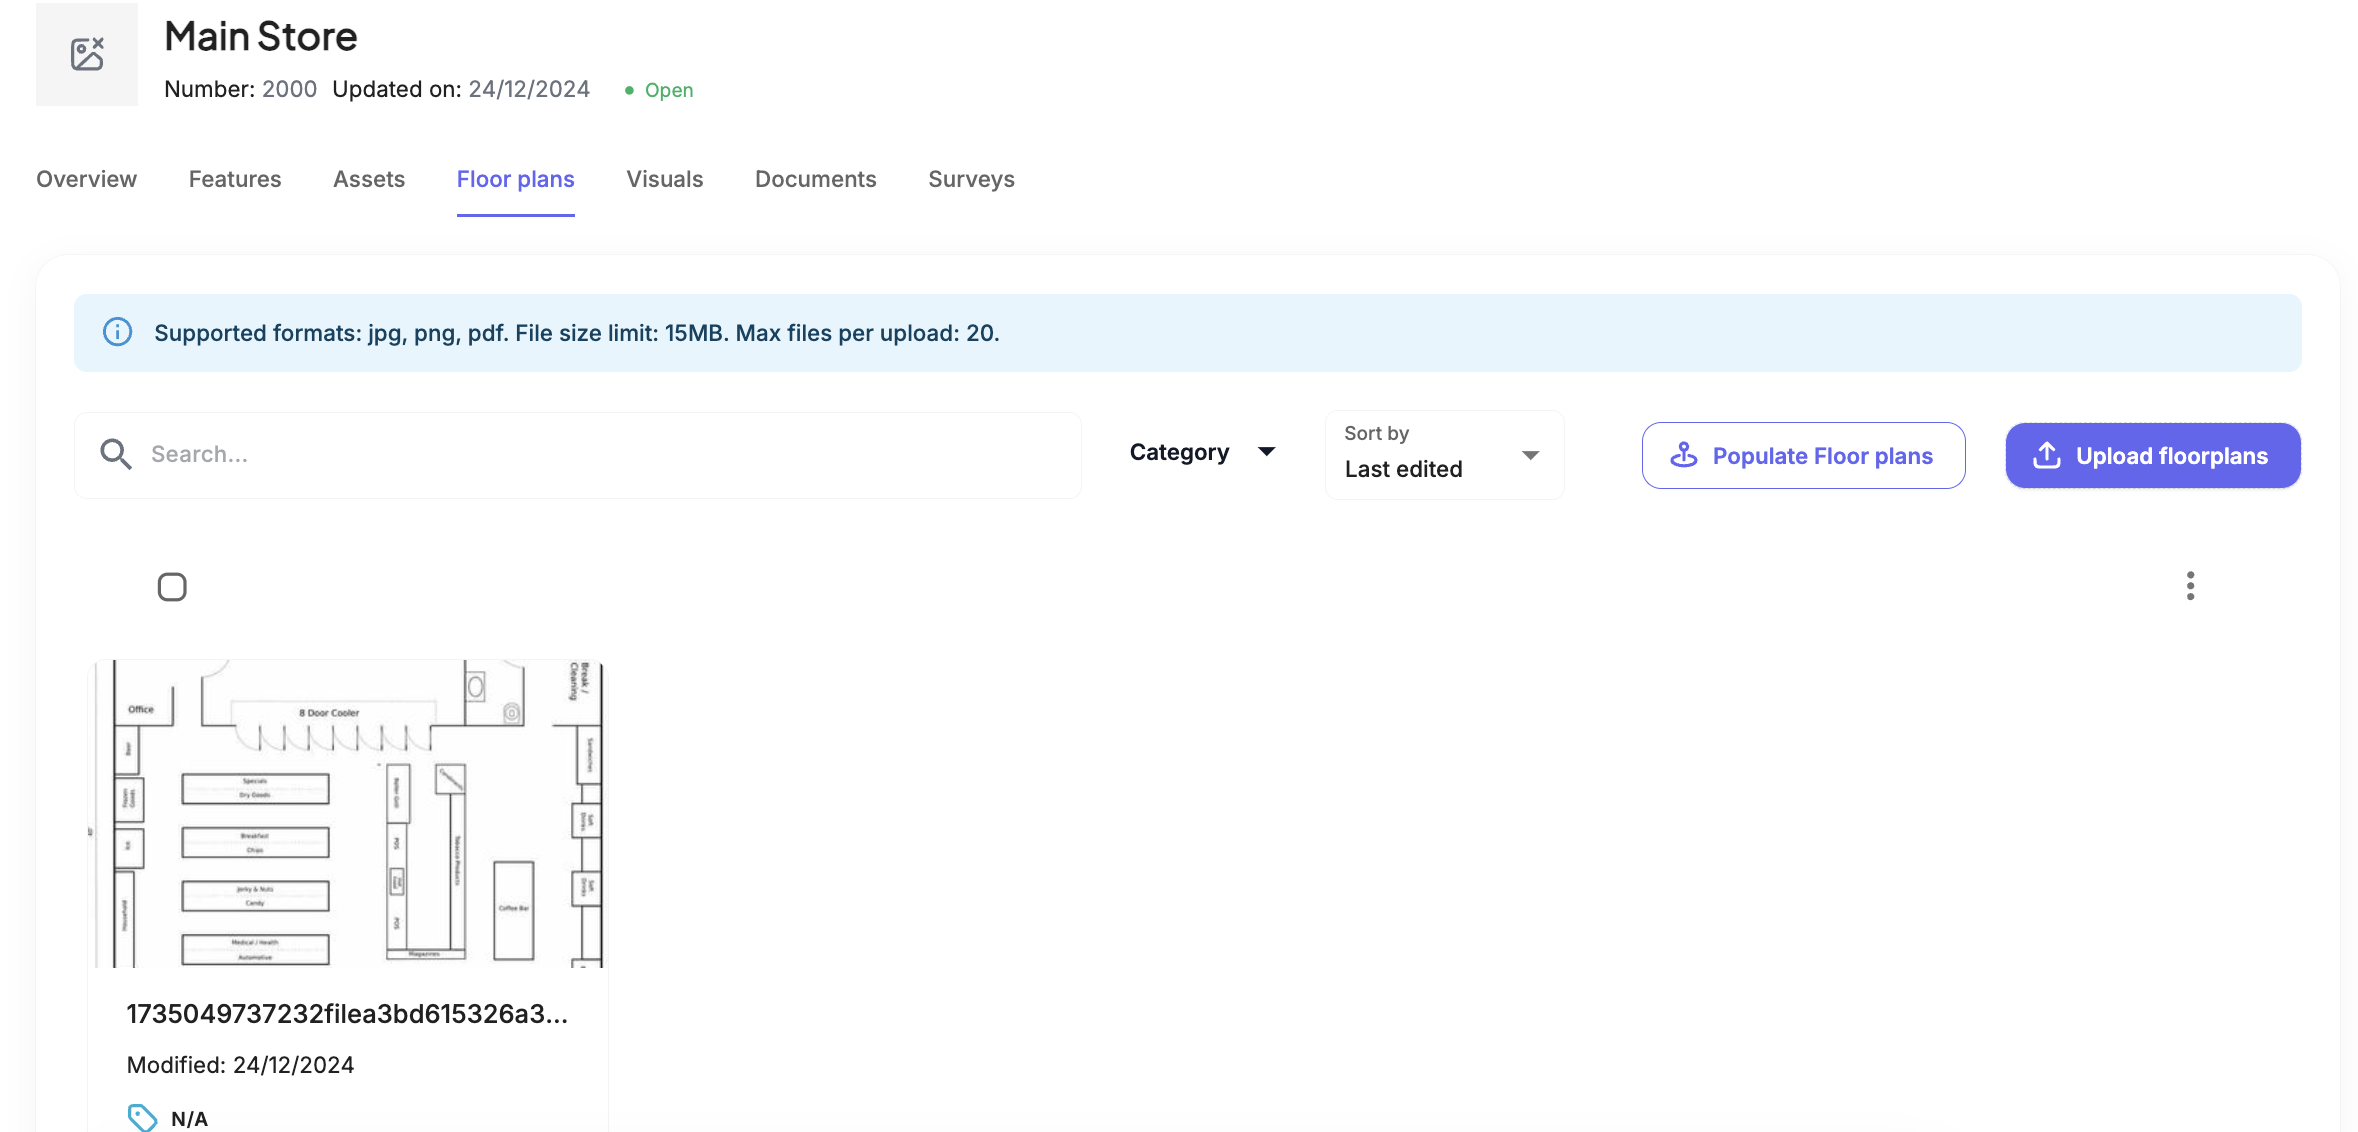
Task: Click the info icon in formats banner
Action: [117, 332]
